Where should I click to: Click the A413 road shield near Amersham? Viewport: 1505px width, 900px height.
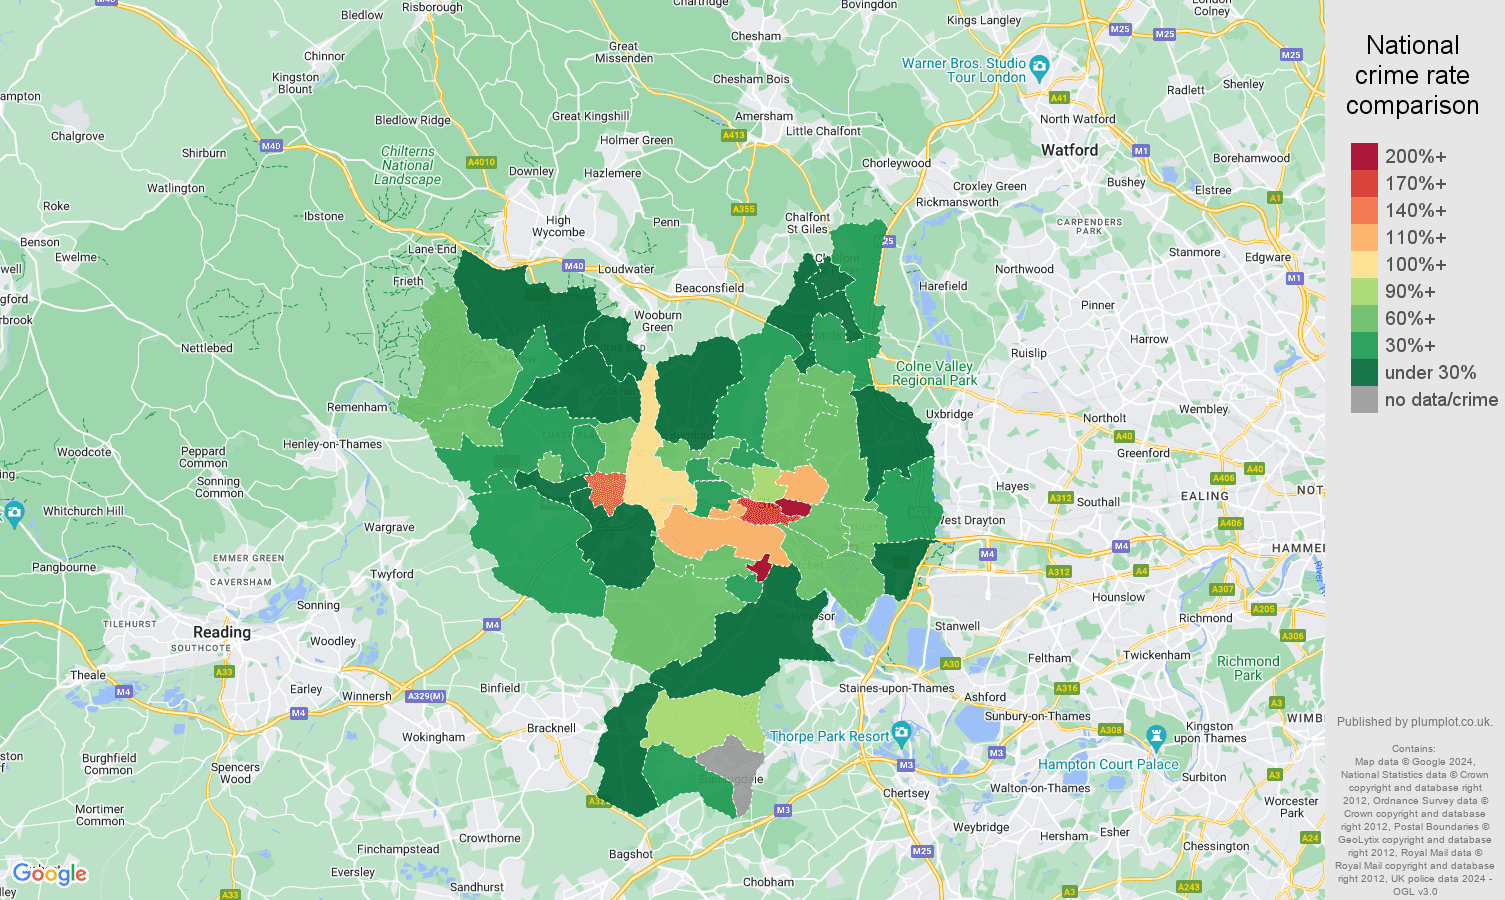point(733,135)
